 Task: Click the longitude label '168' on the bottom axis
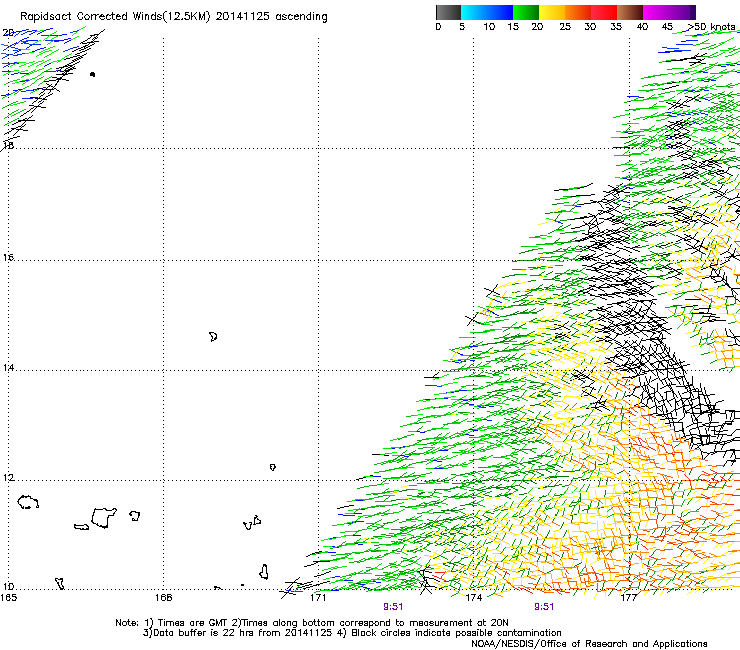coord(164,598)
